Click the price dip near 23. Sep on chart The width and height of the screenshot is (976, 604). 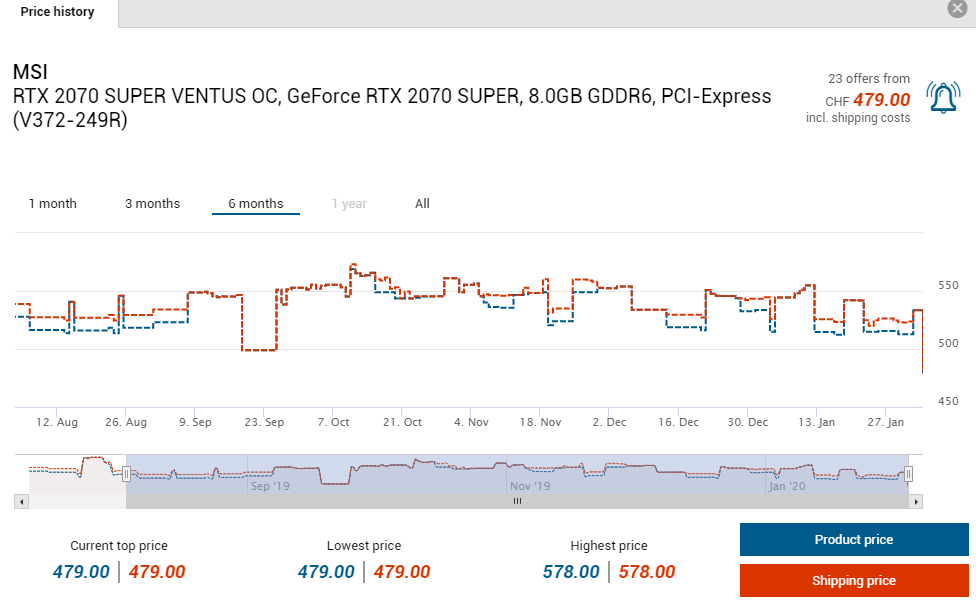[259, 350]
